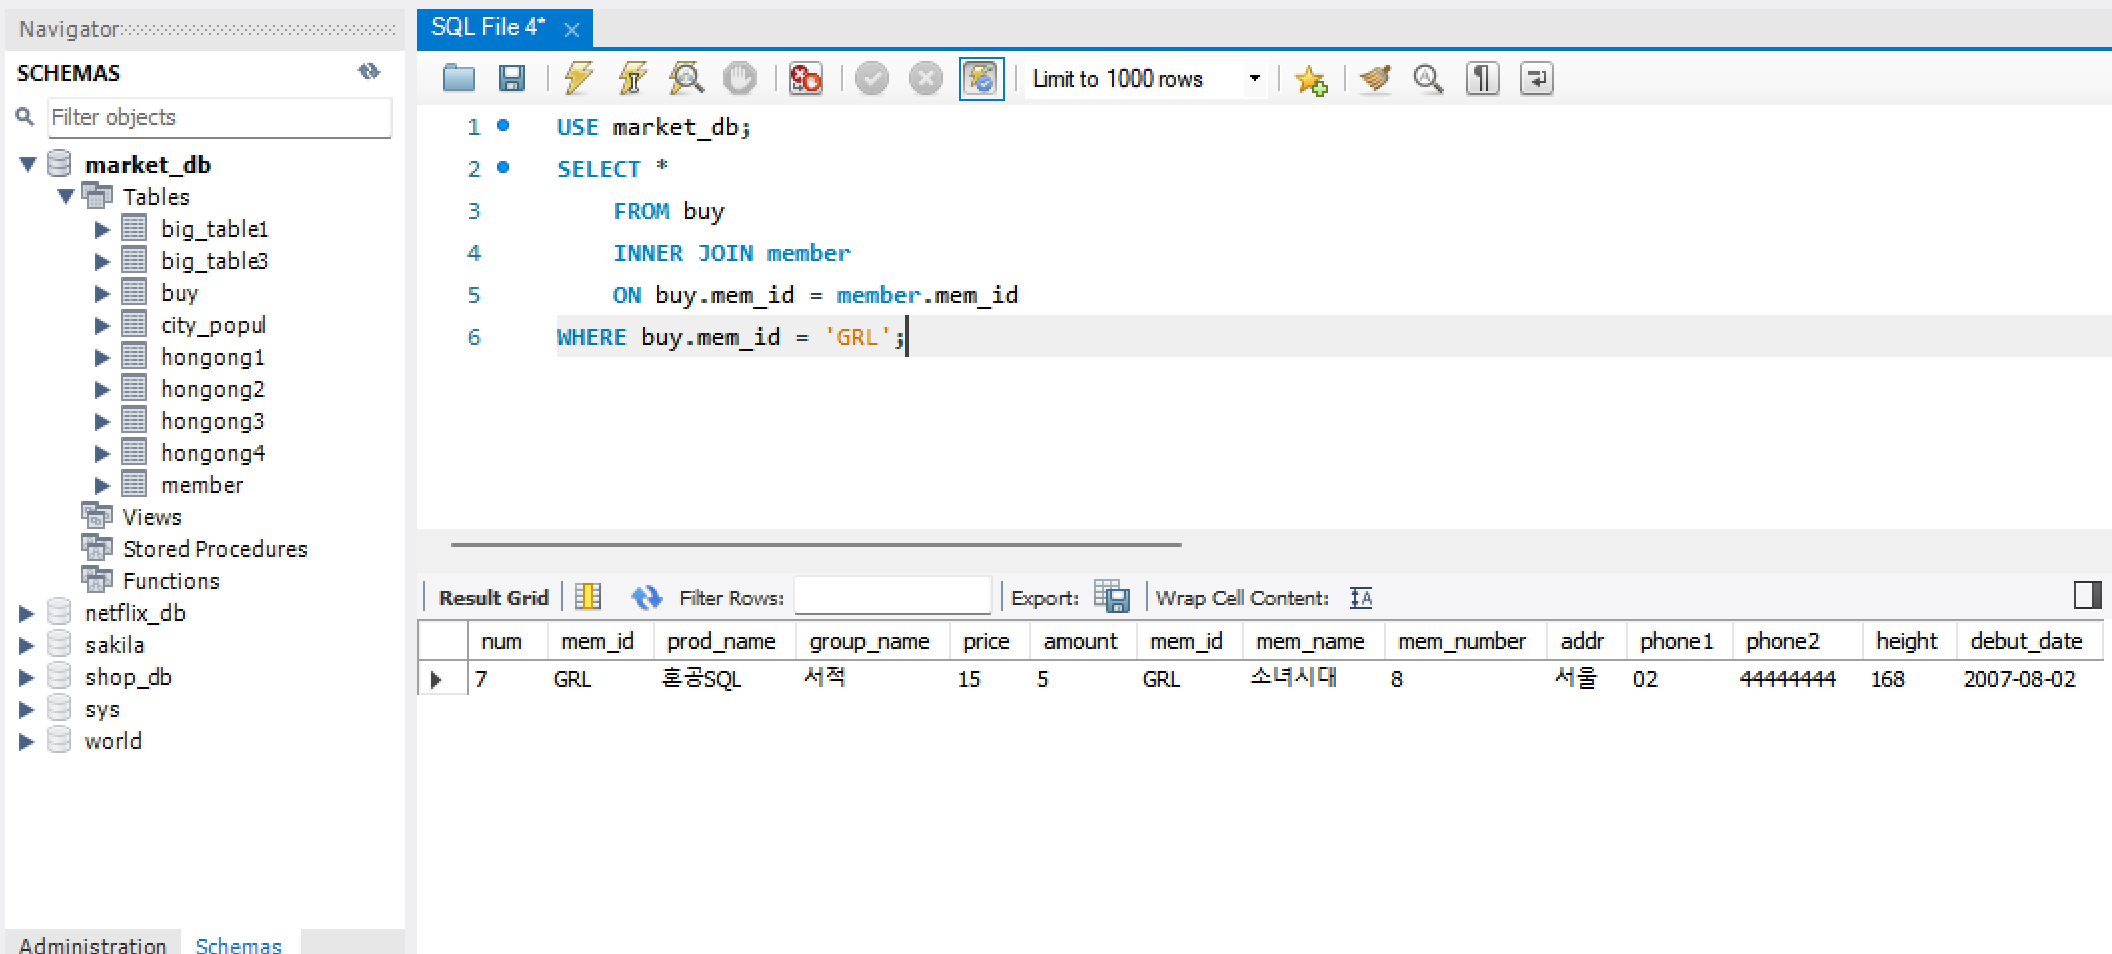
Task: Execute the SQL query with lightning bolt
Action: (x=578, y=78)
